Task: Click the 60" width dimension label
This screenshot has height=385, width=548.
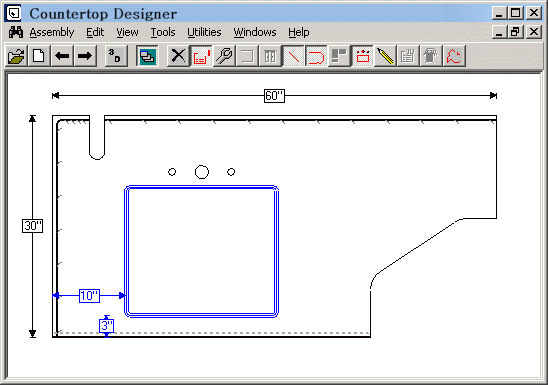Action: click(274, 96)
